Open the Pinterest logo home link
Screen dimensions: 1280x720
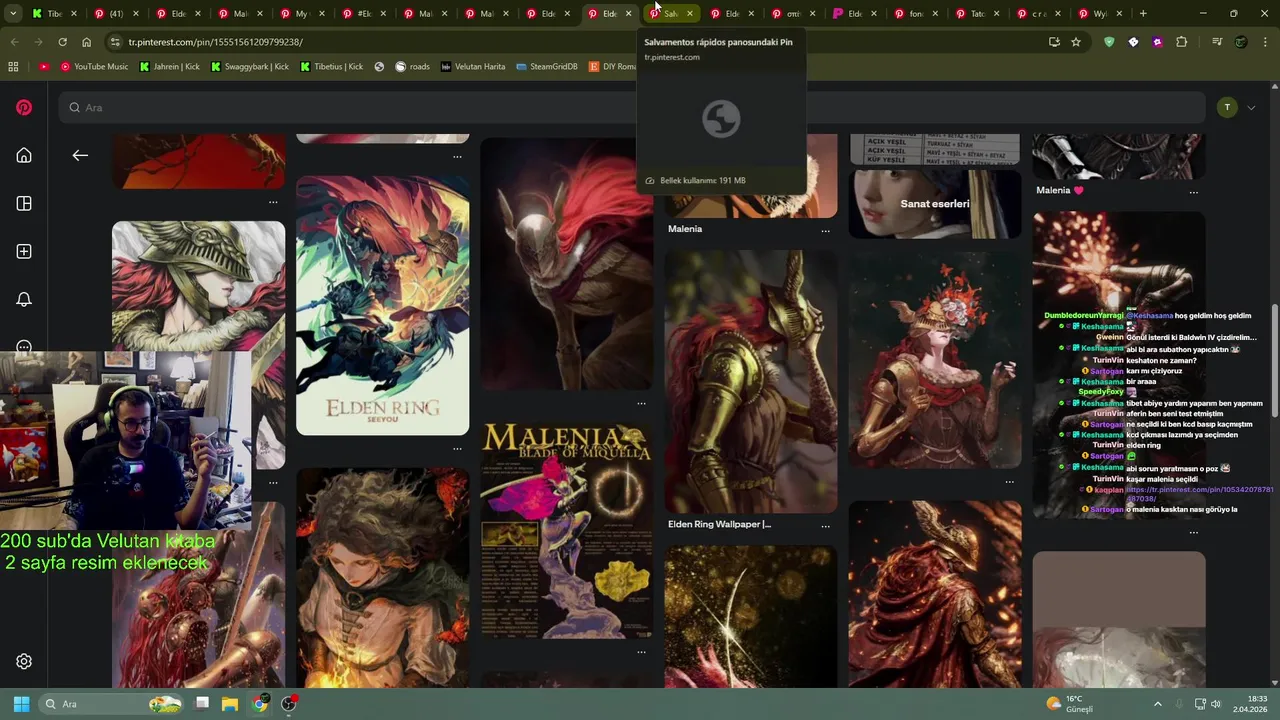[24, 107]
